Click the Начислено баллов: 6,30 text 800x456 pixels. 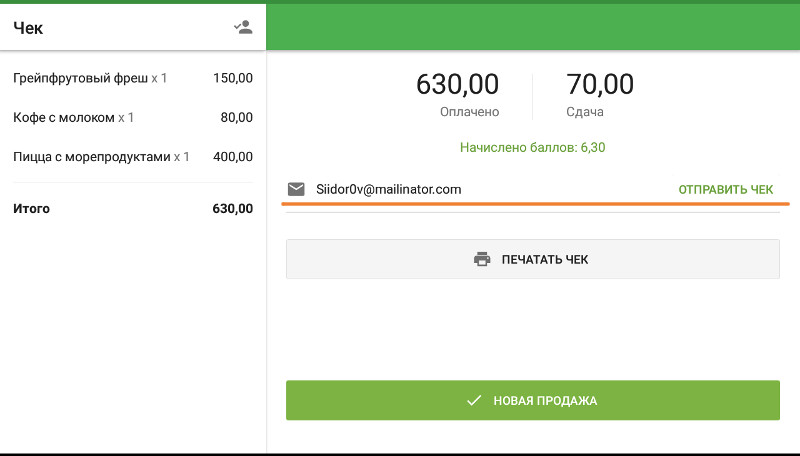coord(532,147)
